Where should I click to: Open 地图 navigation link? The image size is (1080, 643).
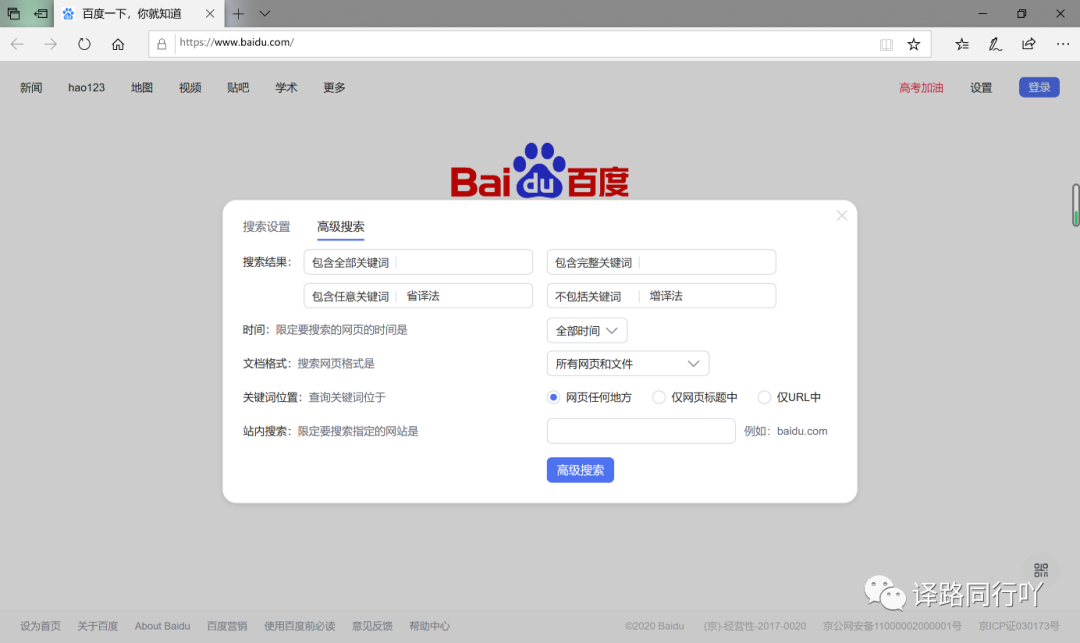pyautogui.click(x=142, y=87)
